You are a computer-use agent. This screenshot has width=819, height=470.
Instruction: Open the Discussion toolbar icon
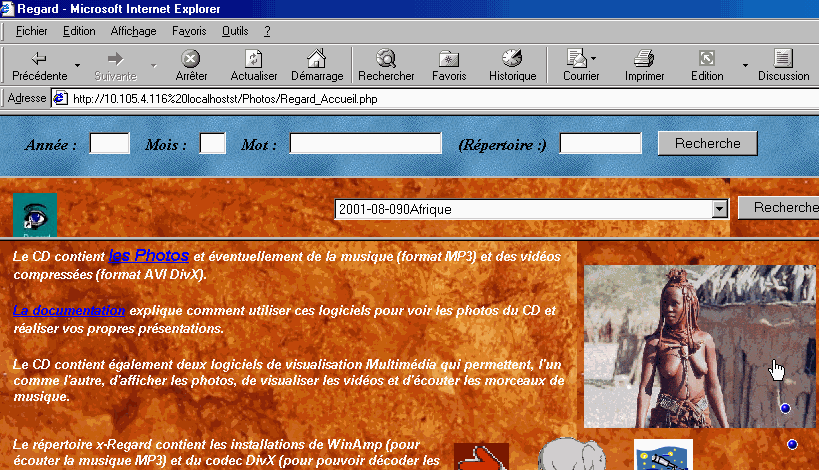pyautogui.click(x=783, y=66)
